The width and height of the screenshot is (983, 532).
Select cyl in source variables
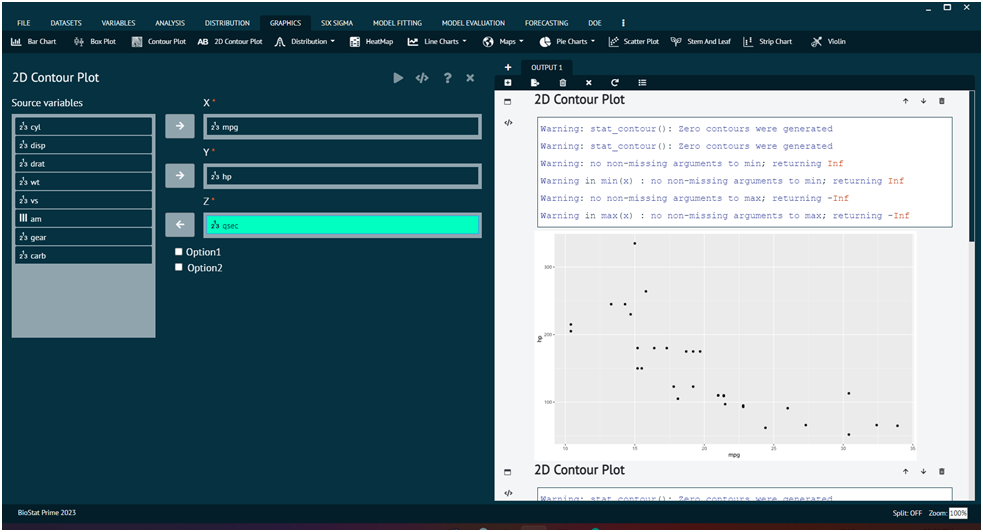coord(83,127)
